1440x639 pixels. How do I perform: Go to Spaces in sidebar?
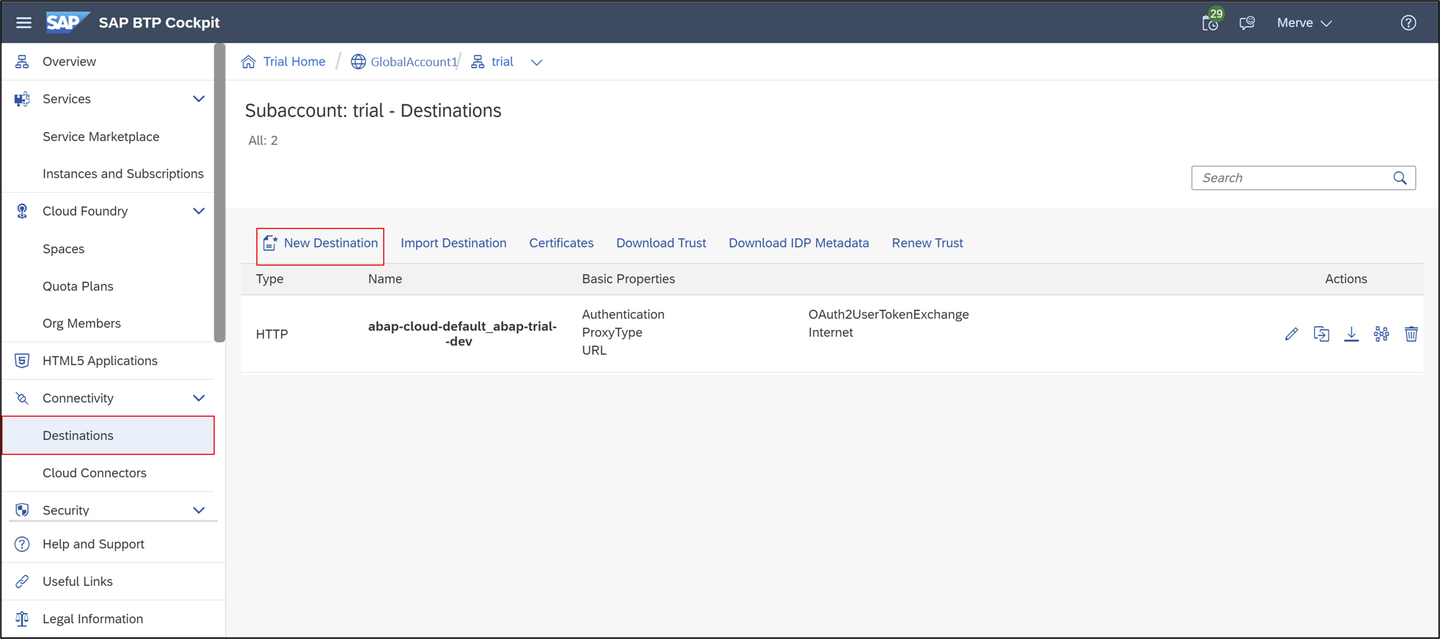[64, 249]
